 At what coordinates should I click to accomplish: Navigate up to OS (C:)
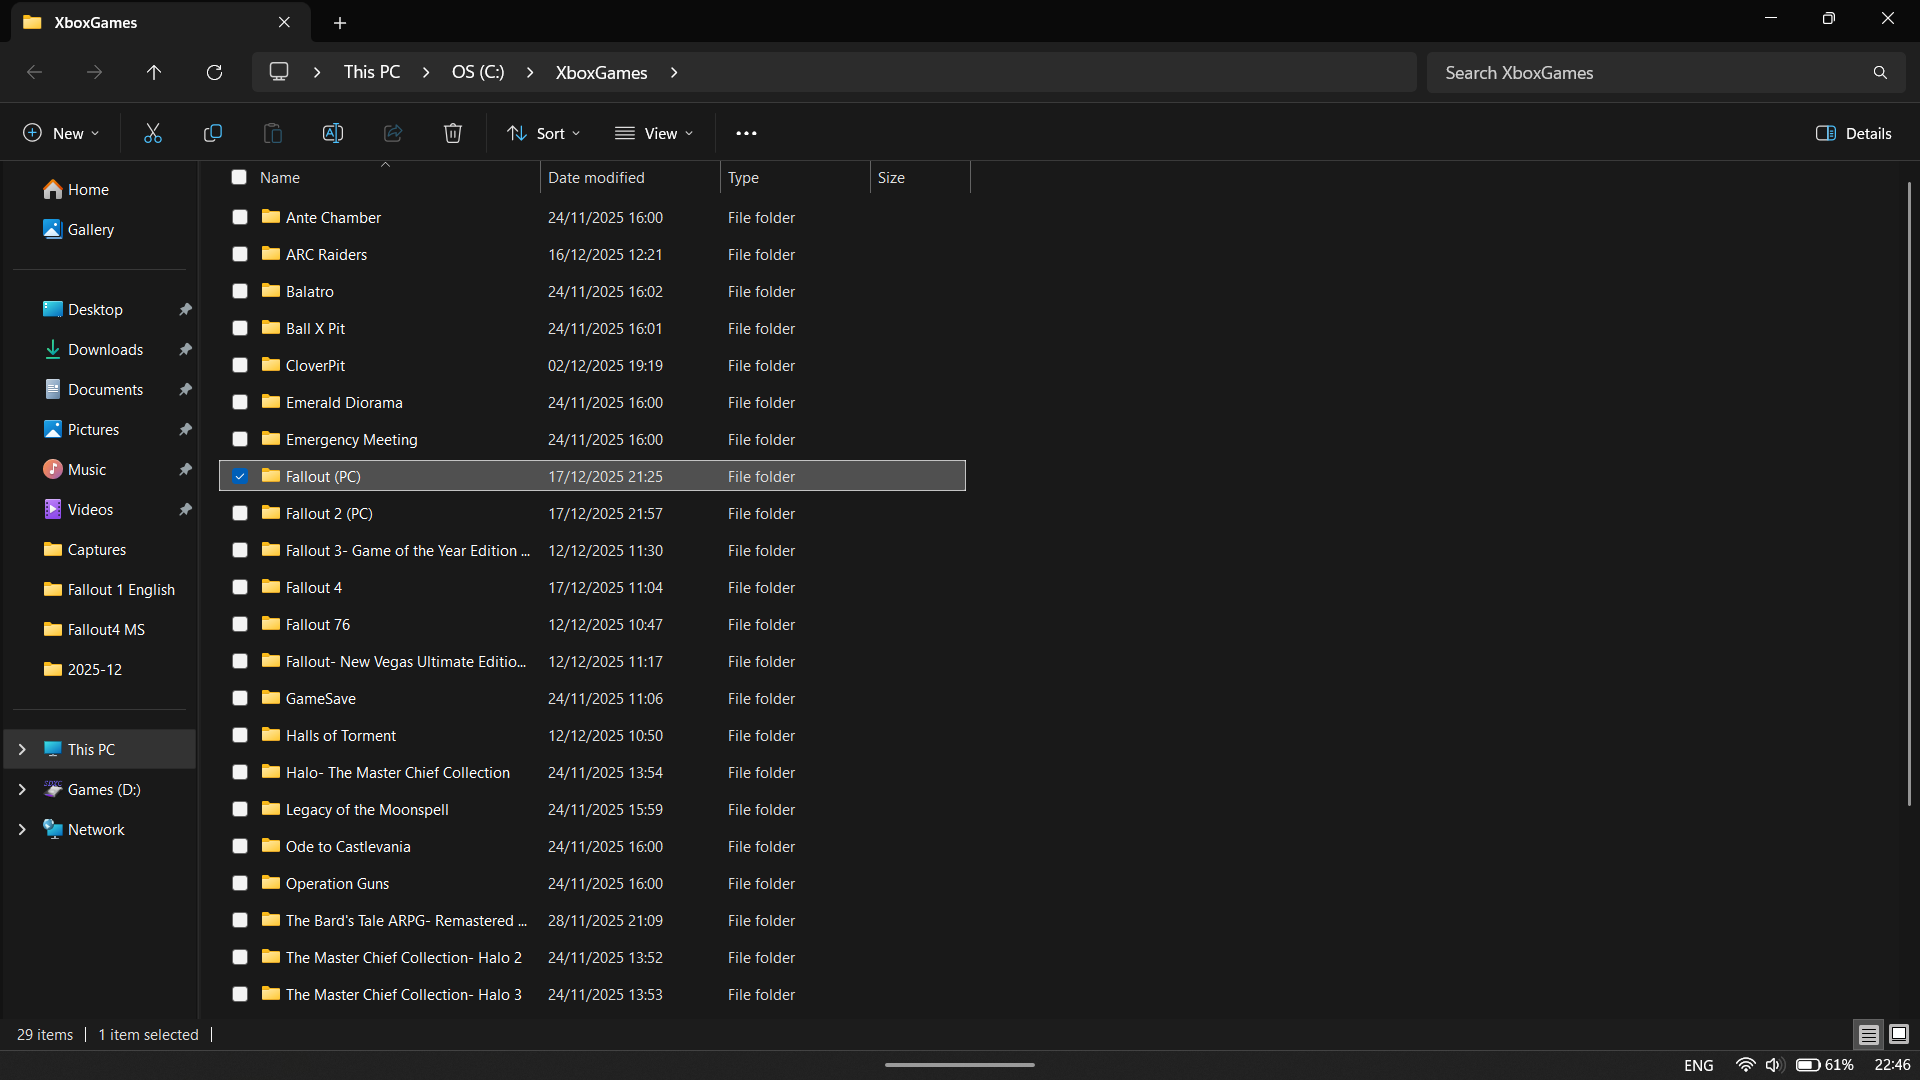tap(153, 72)
